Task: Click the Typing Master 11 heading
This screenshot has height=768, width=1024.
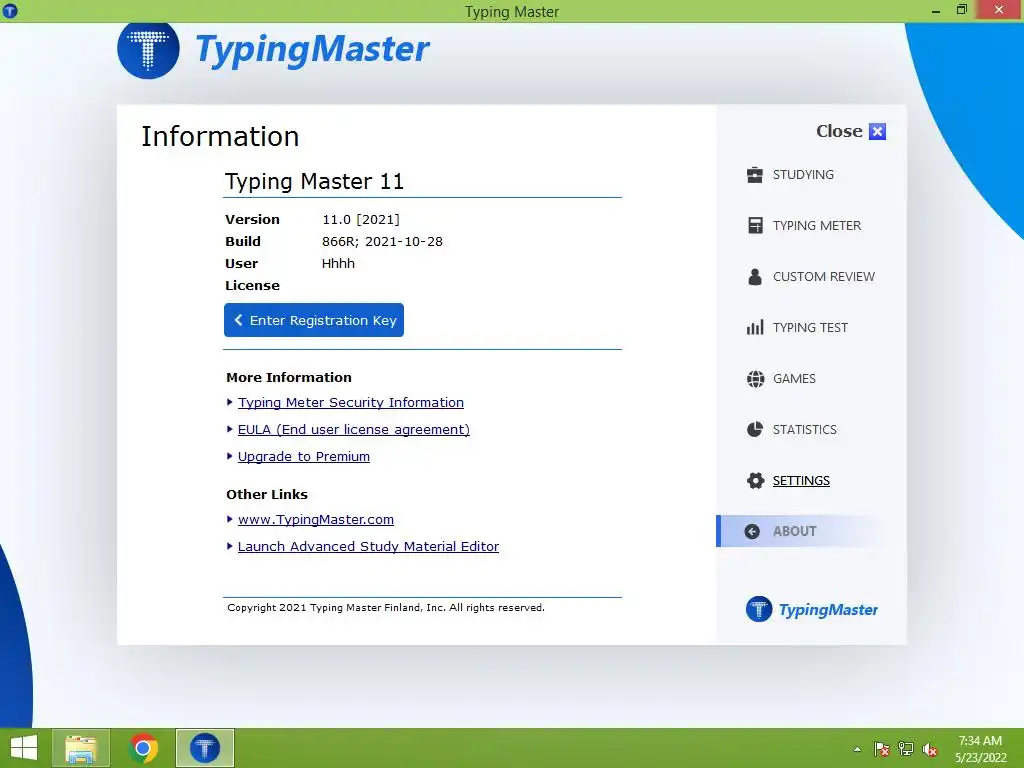Action: pos(314,181)
